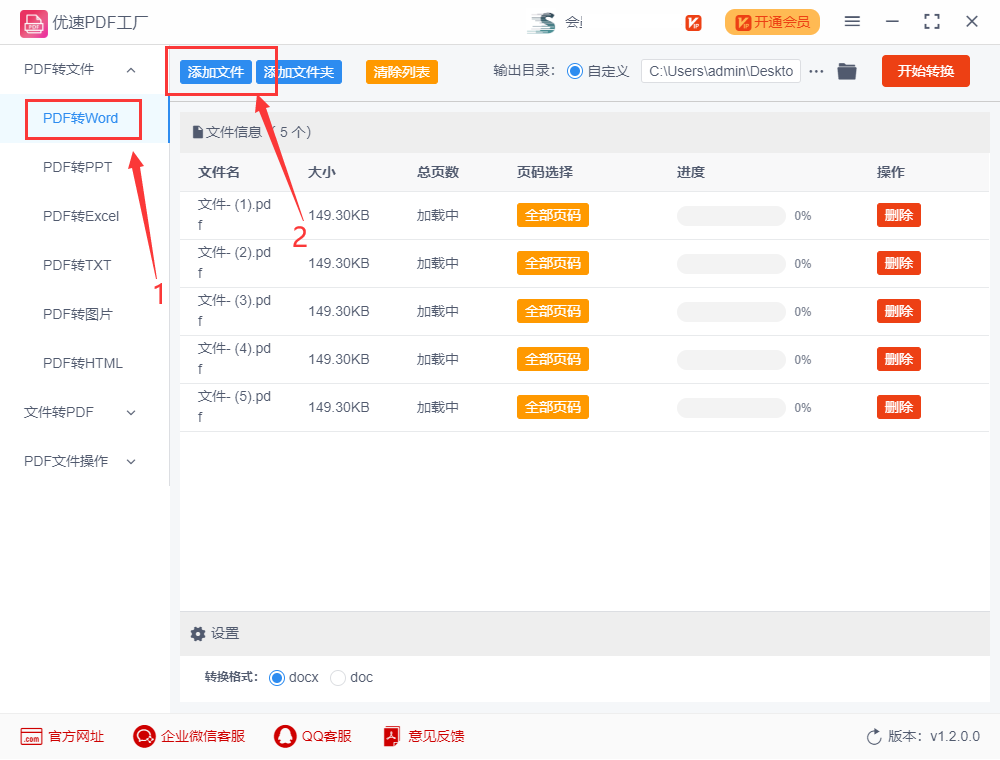Click 加载中 status of 文件- (5).pdf
This screenshot has height=760, width=1000.
tap(438, 407)
